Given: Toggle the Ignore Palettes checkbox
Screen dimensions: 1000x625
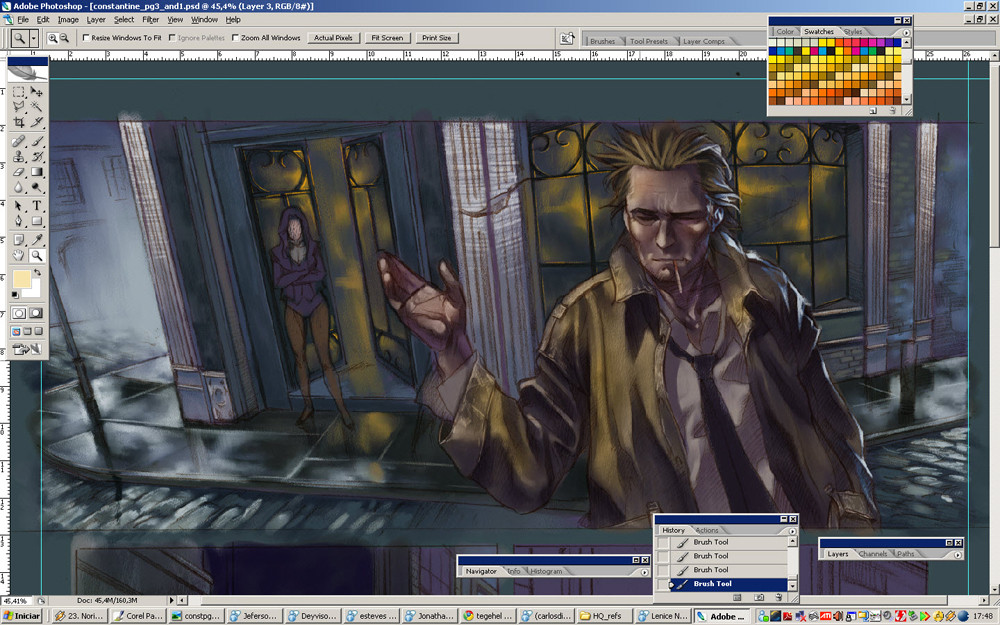Looking at the screenshot, I should (172, 38).
